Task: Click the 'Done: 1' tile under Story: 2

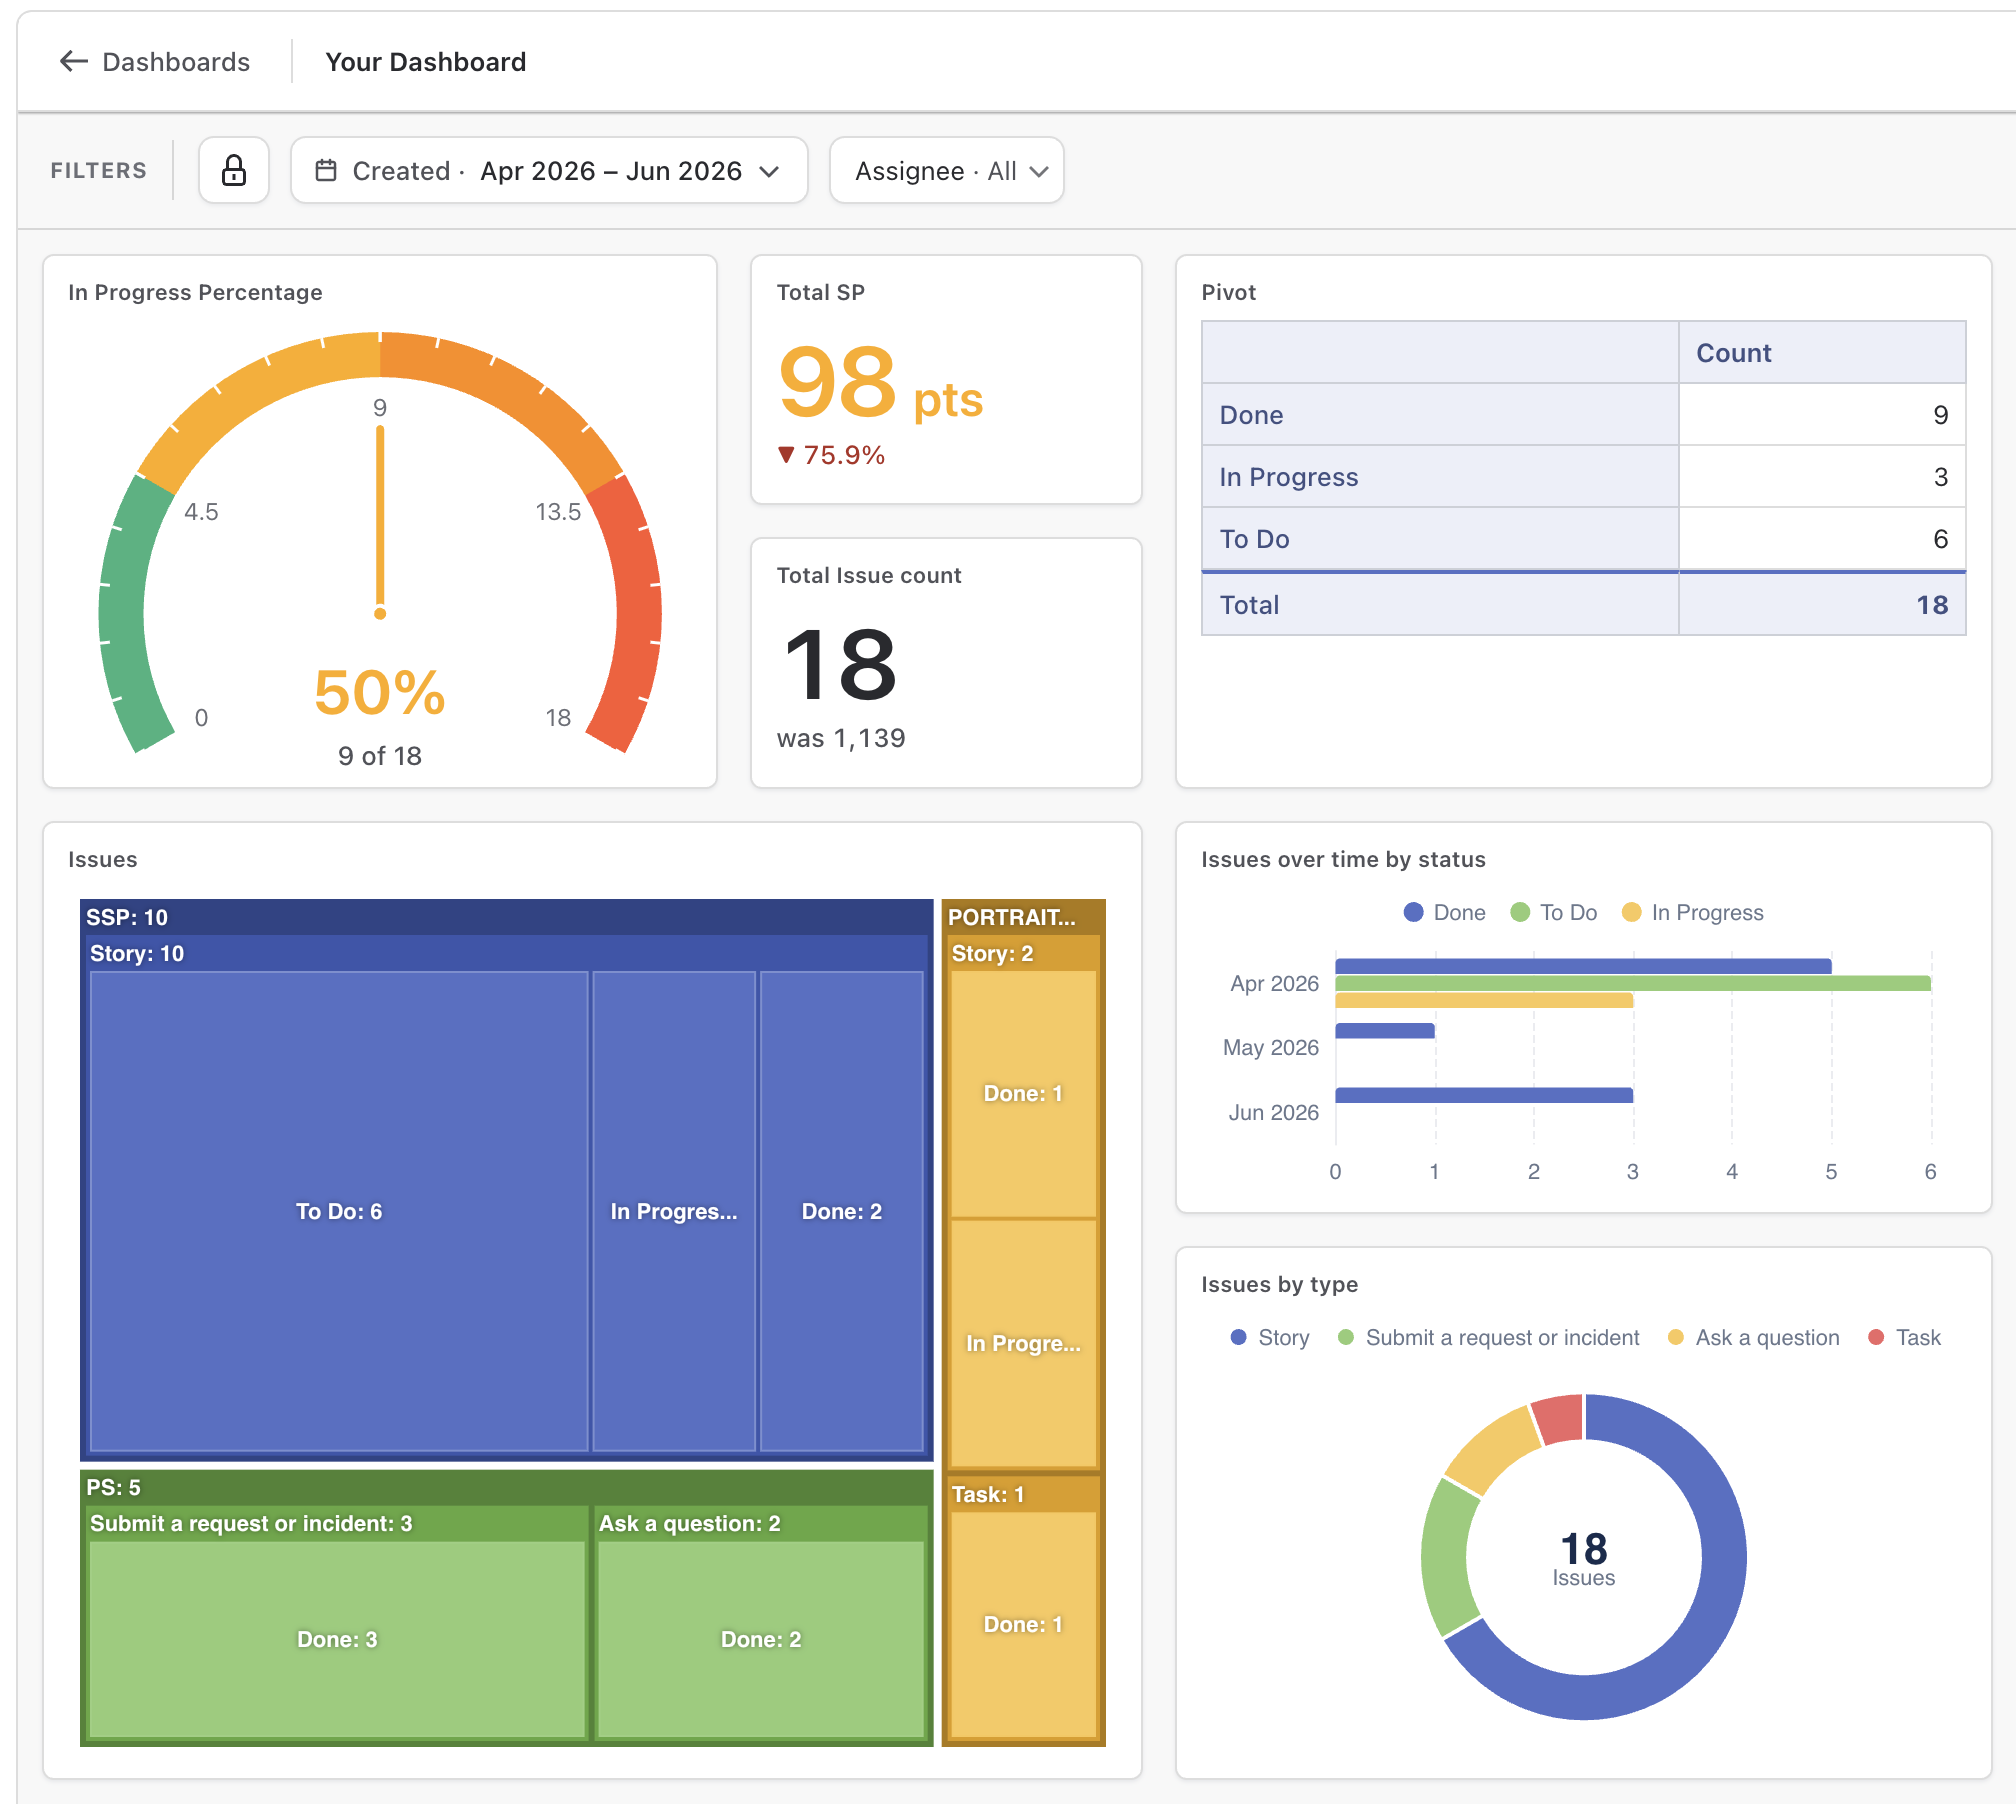Action: pos(1023,1093)
